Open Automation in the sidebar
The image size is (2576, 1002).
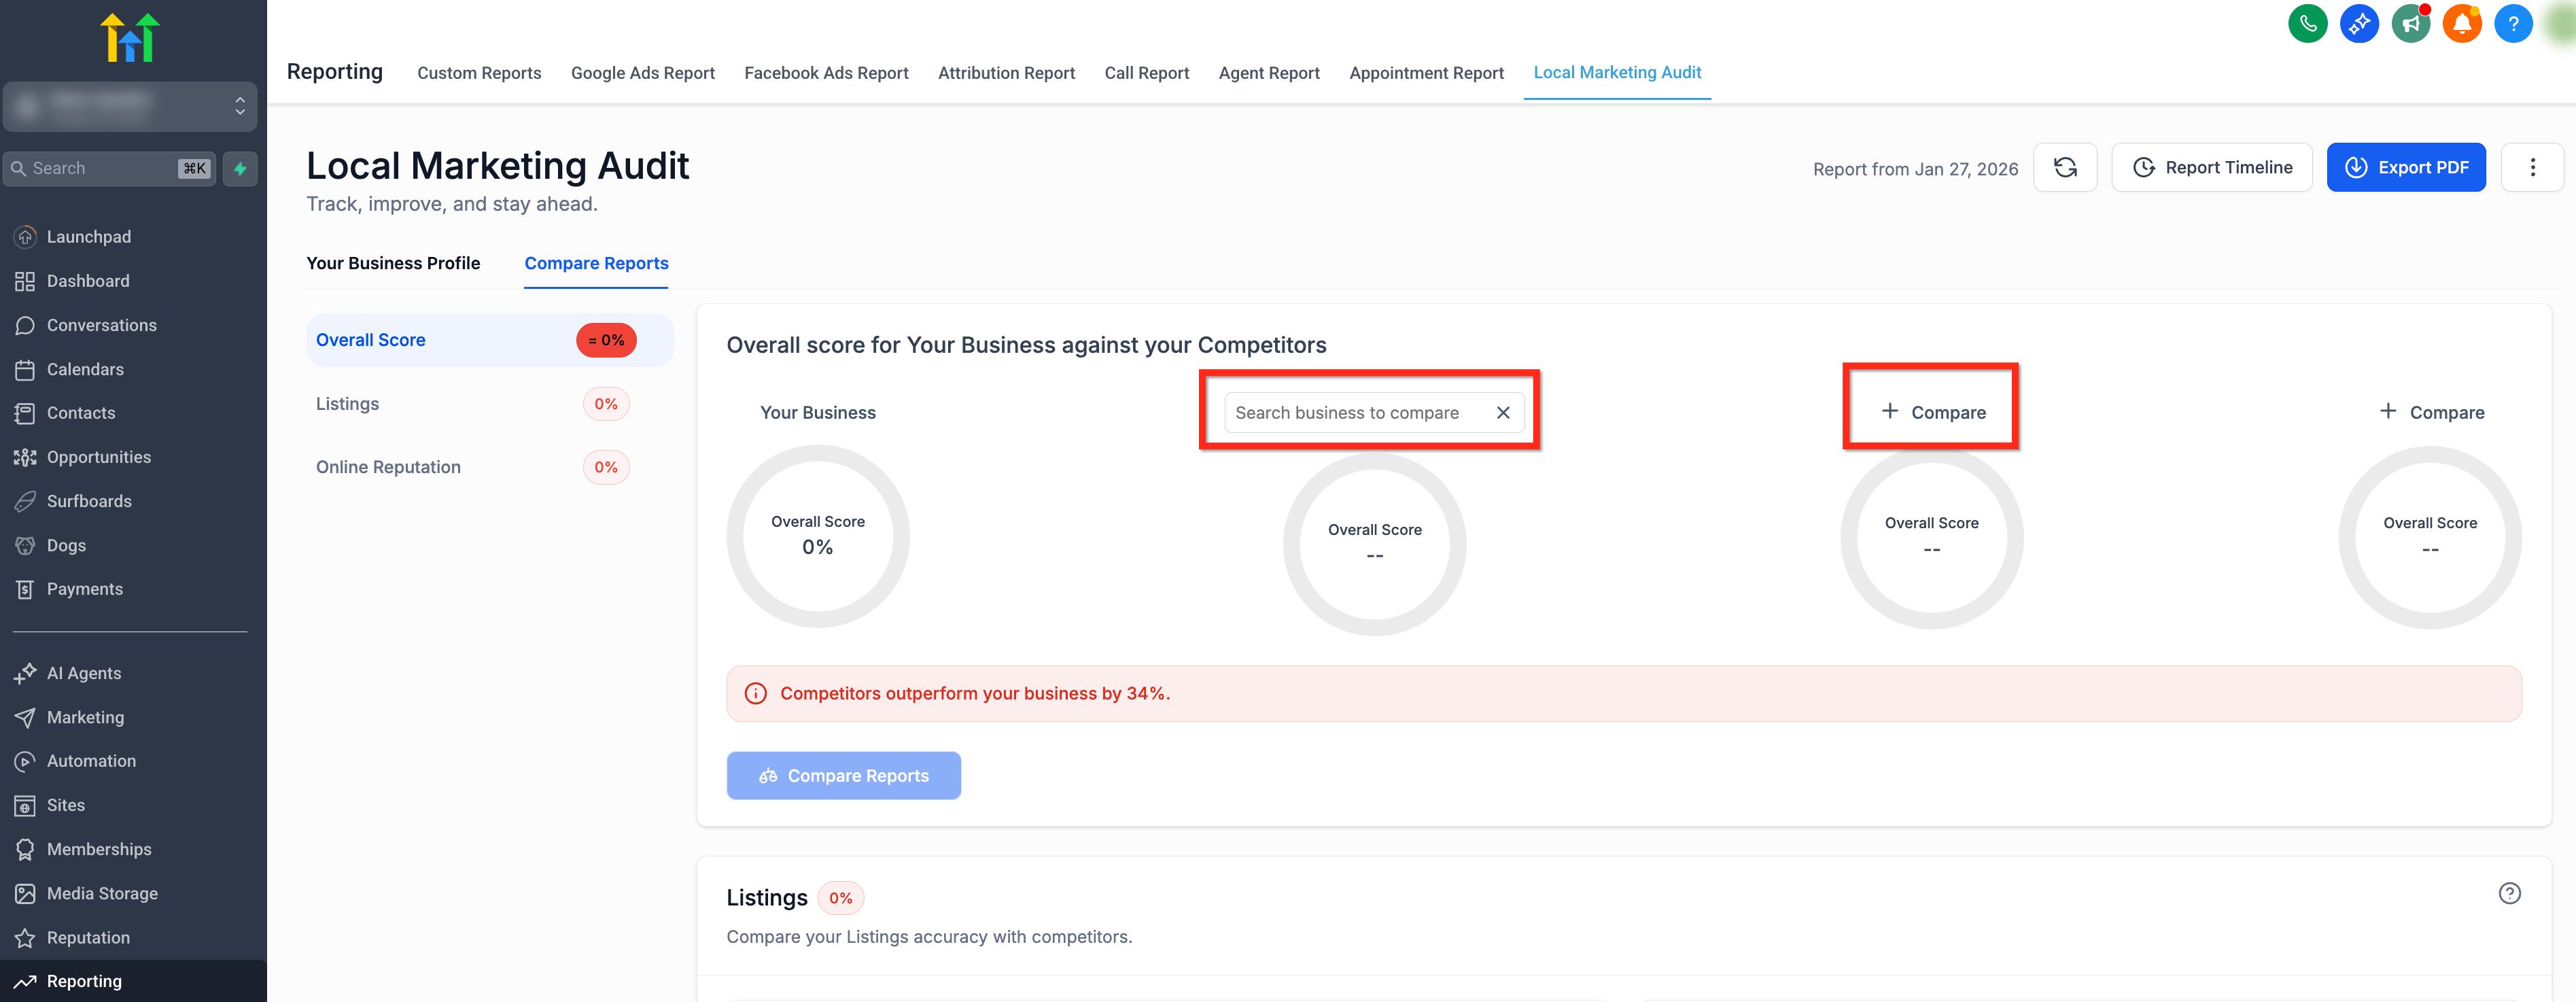point(91,761)
